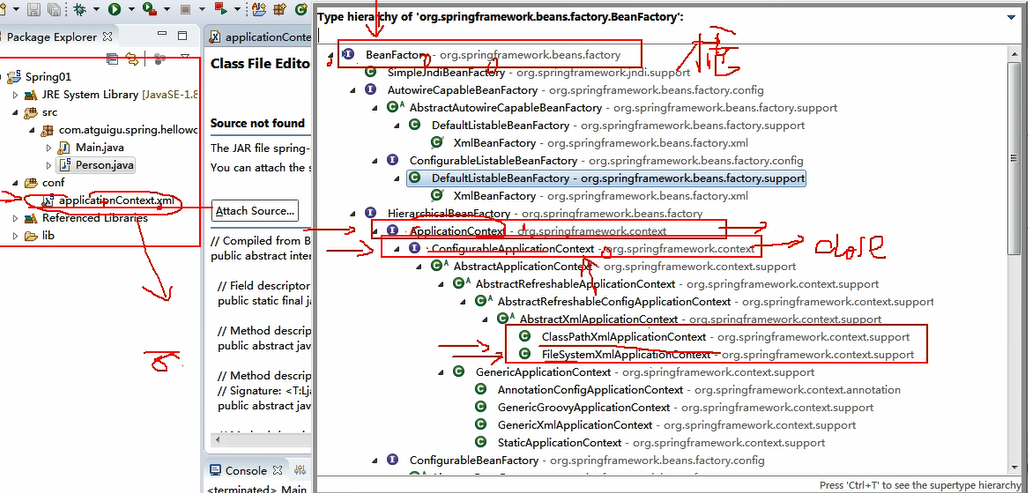Click the HierarchicalBeanFactory interface icon

click(371, 213)
